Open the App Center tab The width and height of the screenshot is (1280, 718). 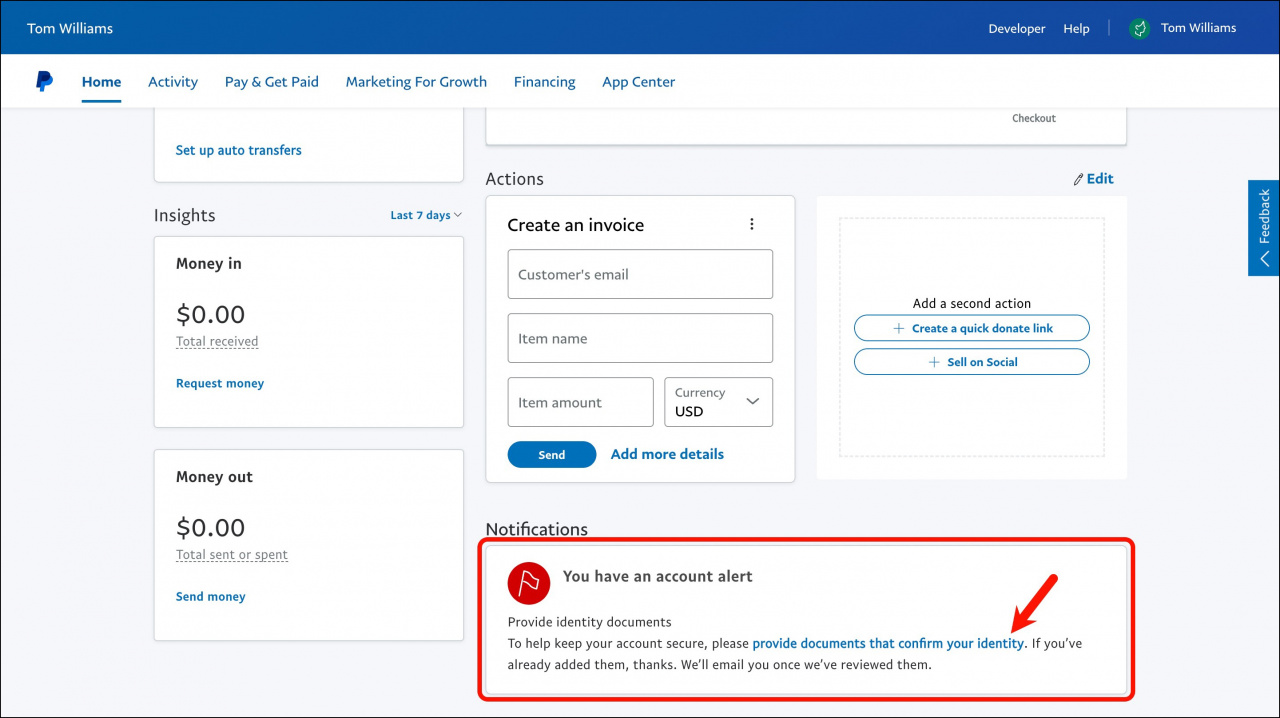tap(639, 82)
